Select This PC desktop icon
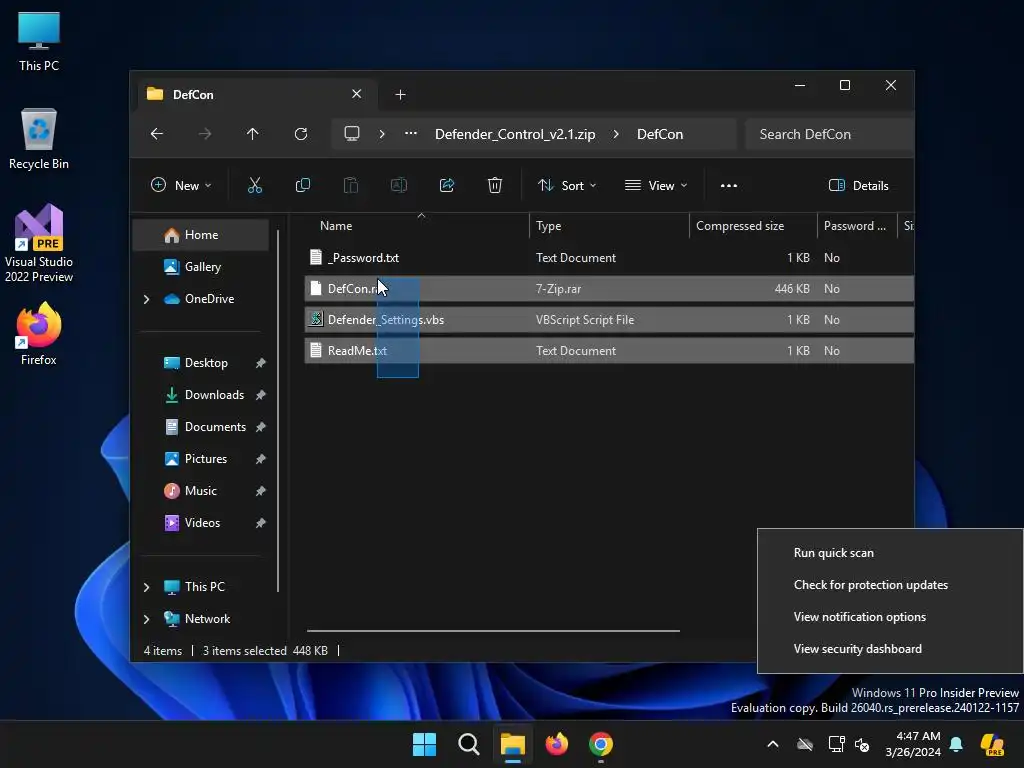Viewport: 1024px width, 768px height. point(39,41)
